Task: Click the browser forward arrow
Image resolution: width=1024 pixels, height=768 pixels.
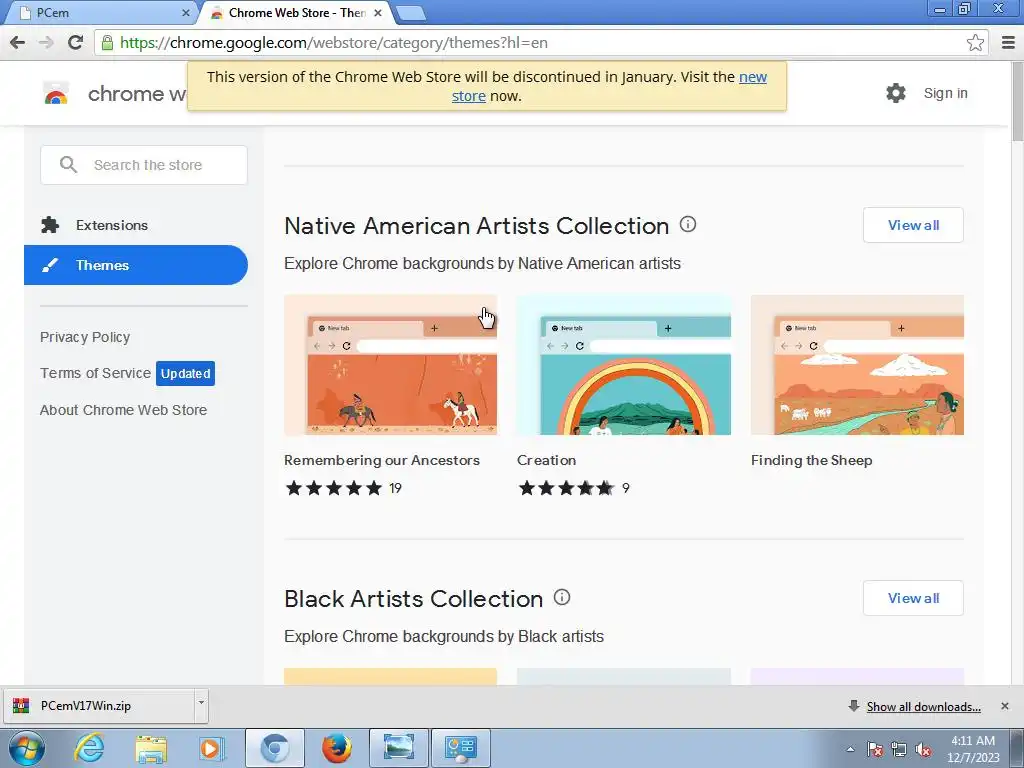Action: (x=46, y=43)
